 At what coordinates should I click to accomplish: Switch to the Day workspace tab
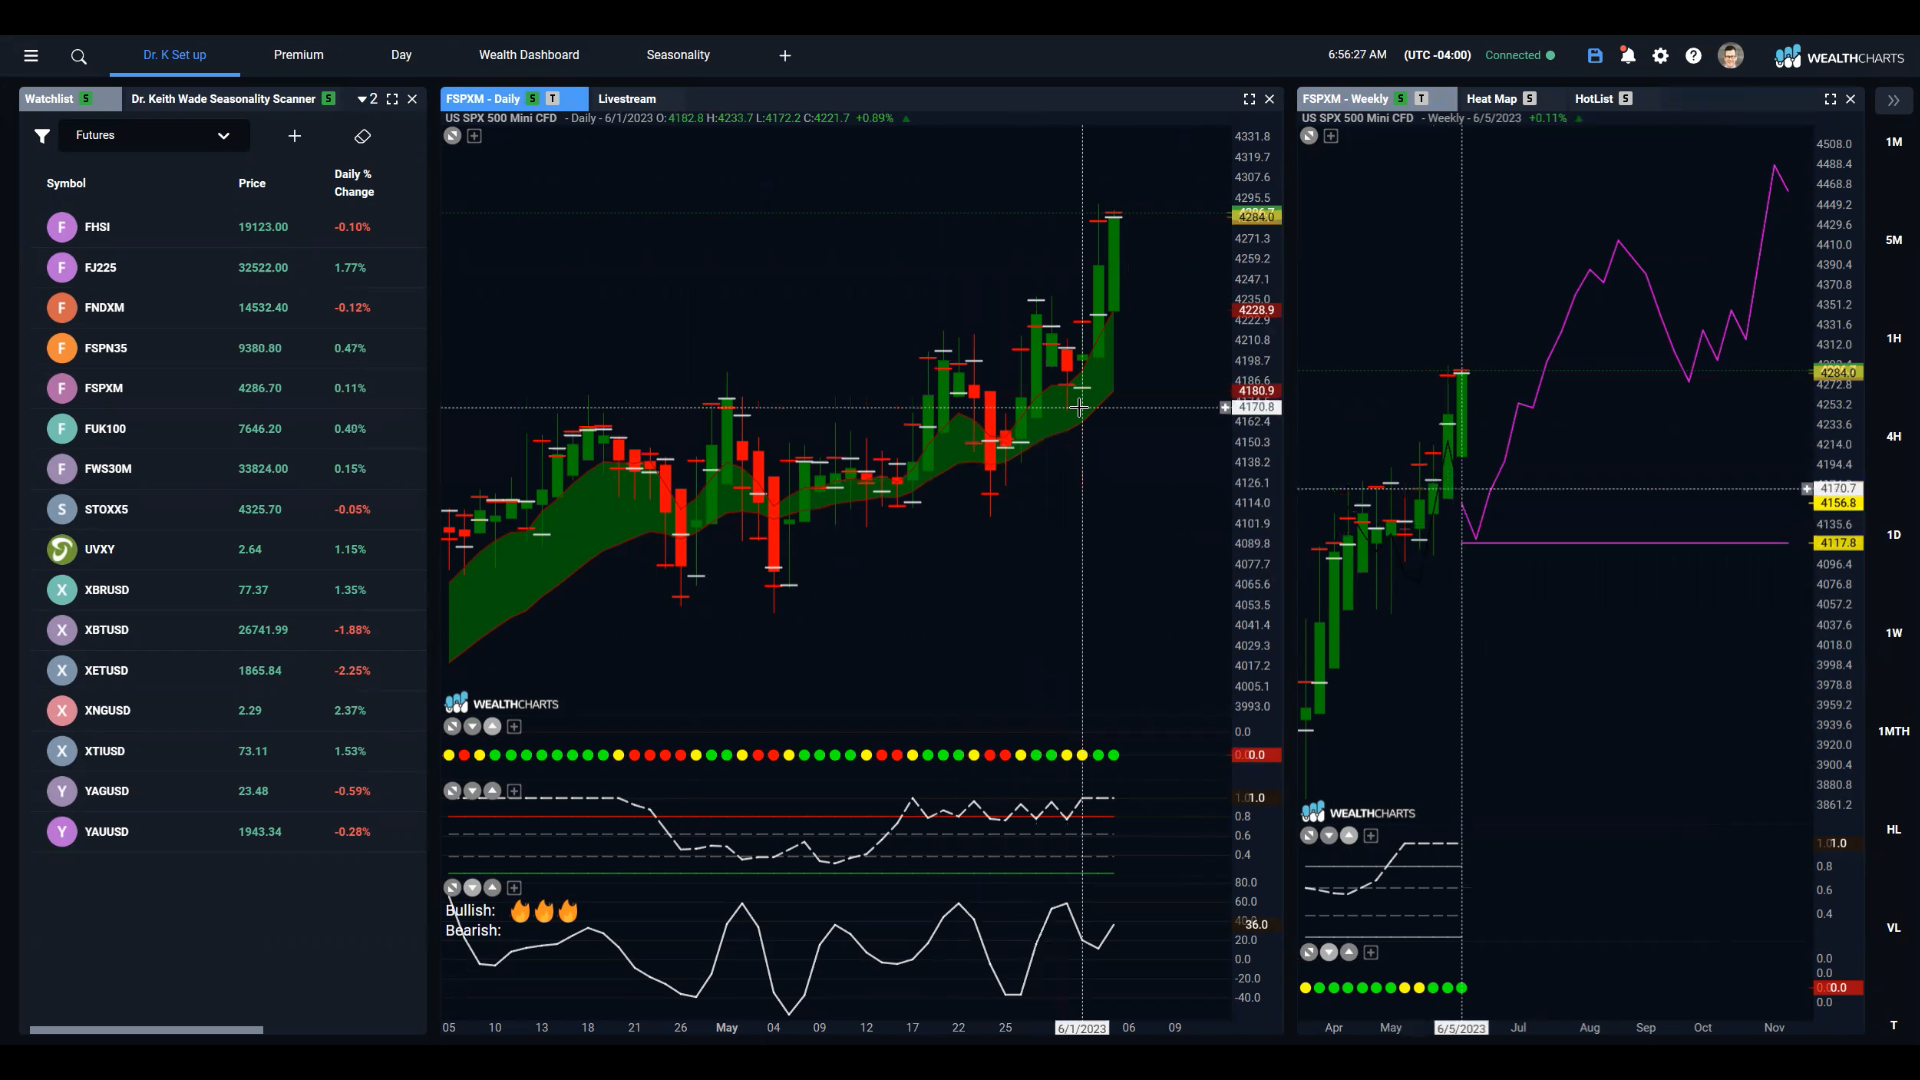click(401, 55)
